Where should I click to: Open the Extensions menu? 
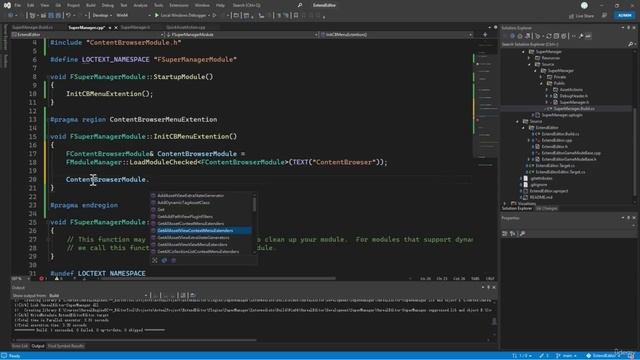click(179, 5)
